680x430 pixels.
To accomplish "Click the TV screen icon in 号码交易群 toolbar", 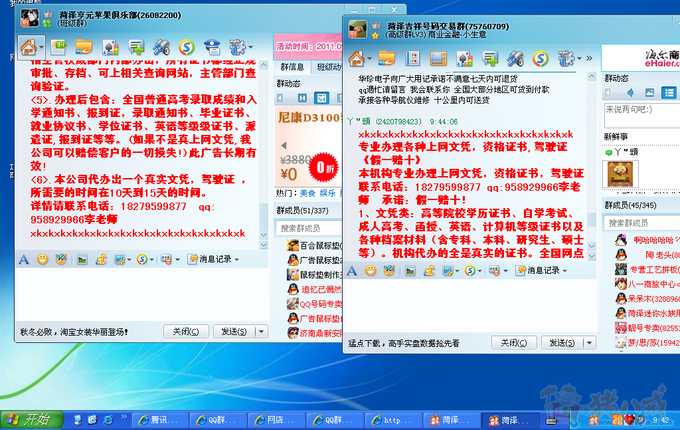I will pos(438,58).
